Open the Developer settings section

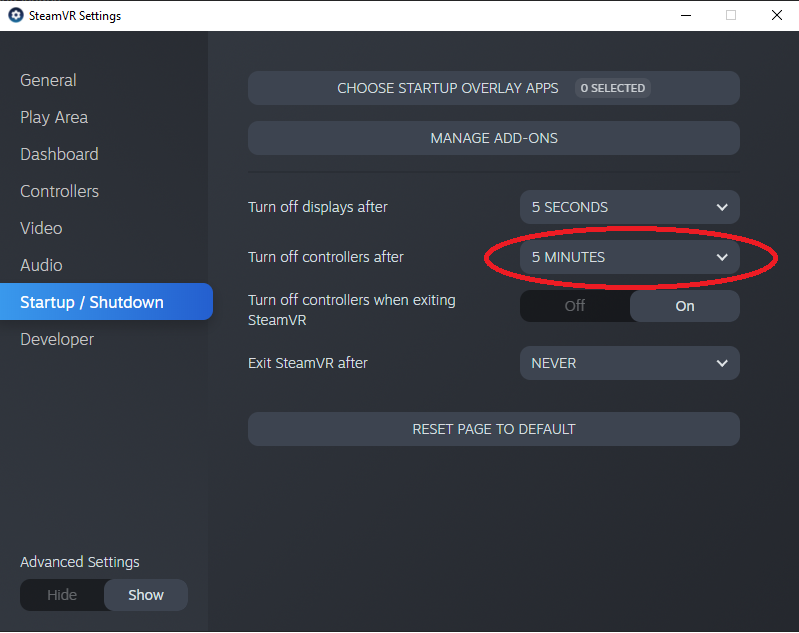(57, 339)
